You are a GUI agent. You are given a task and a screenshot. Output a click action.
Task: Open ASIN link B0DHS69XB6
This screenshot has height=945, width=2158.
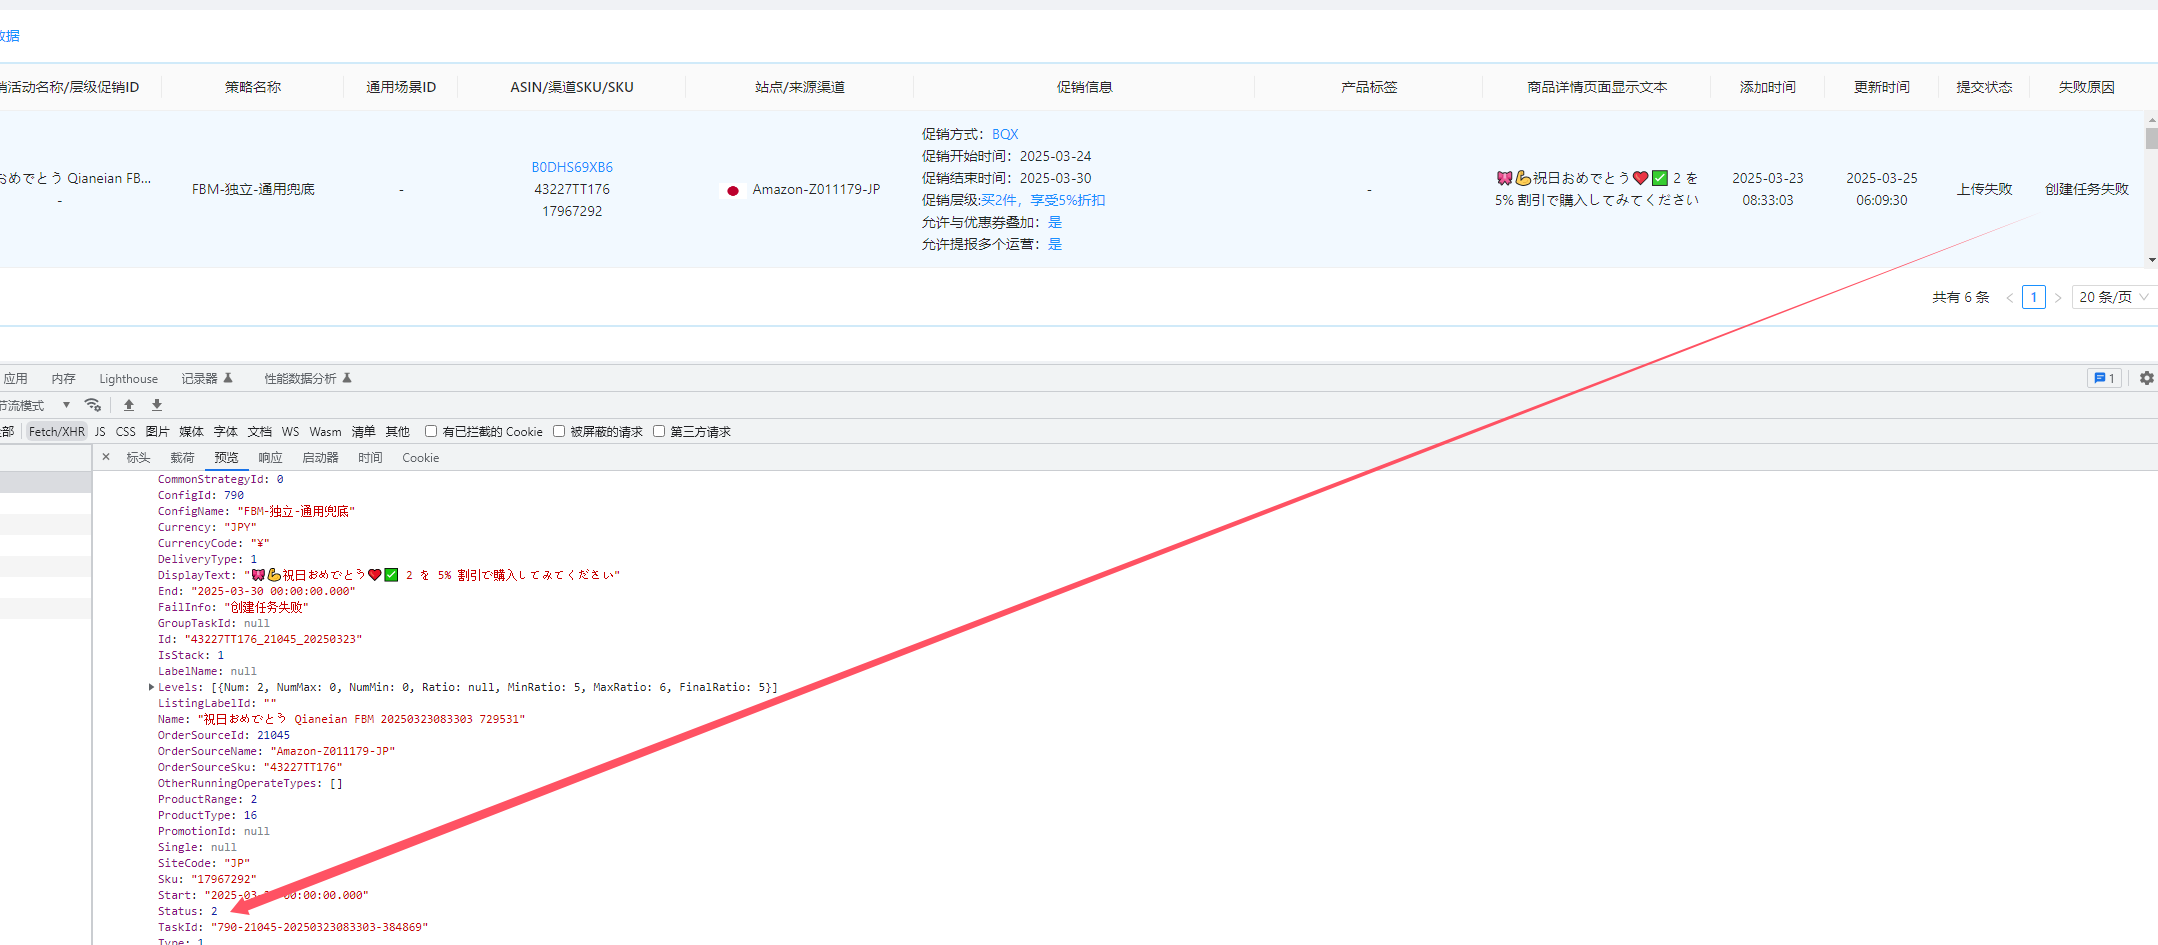572,167
